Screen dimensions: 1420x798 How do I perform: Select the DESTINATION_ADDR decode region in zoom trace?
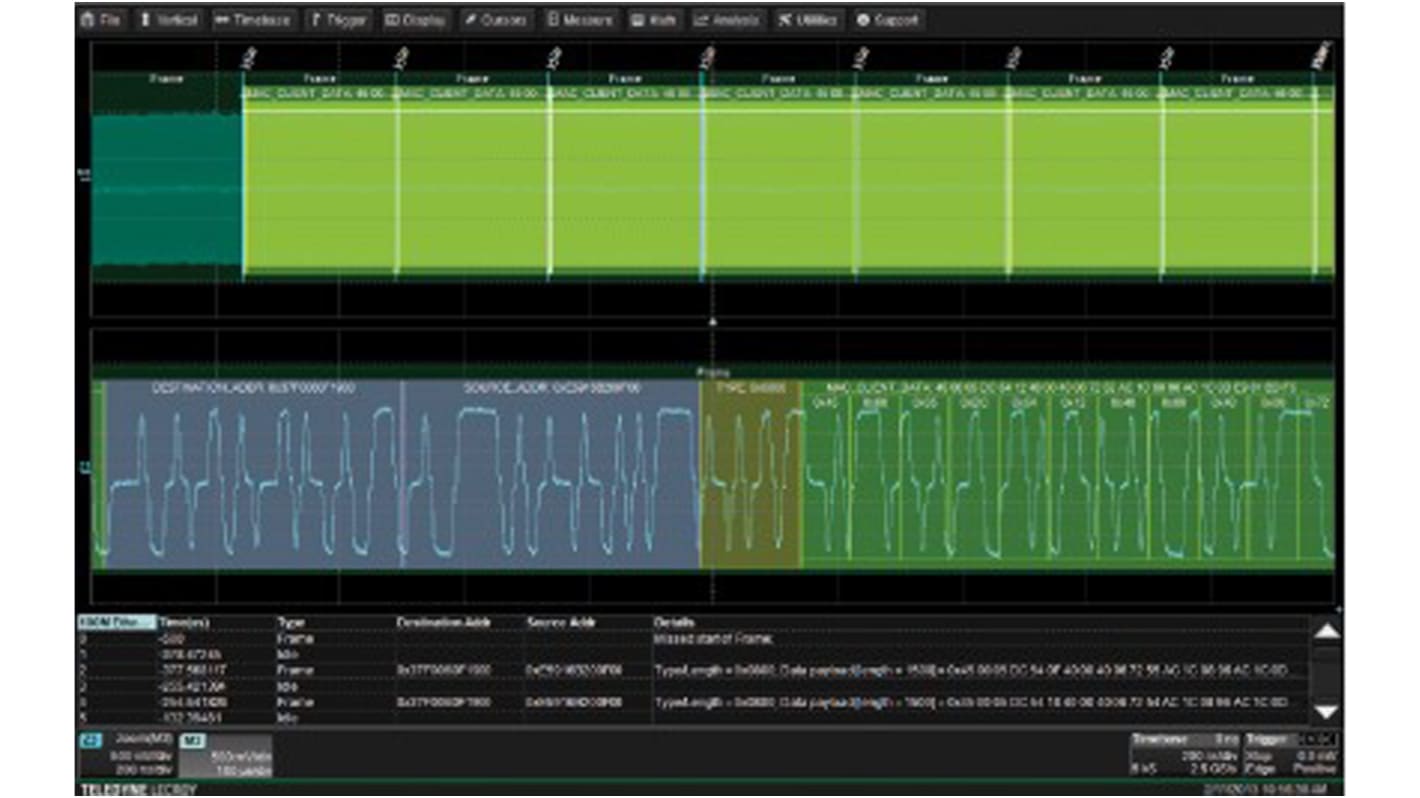coord(253,475)
